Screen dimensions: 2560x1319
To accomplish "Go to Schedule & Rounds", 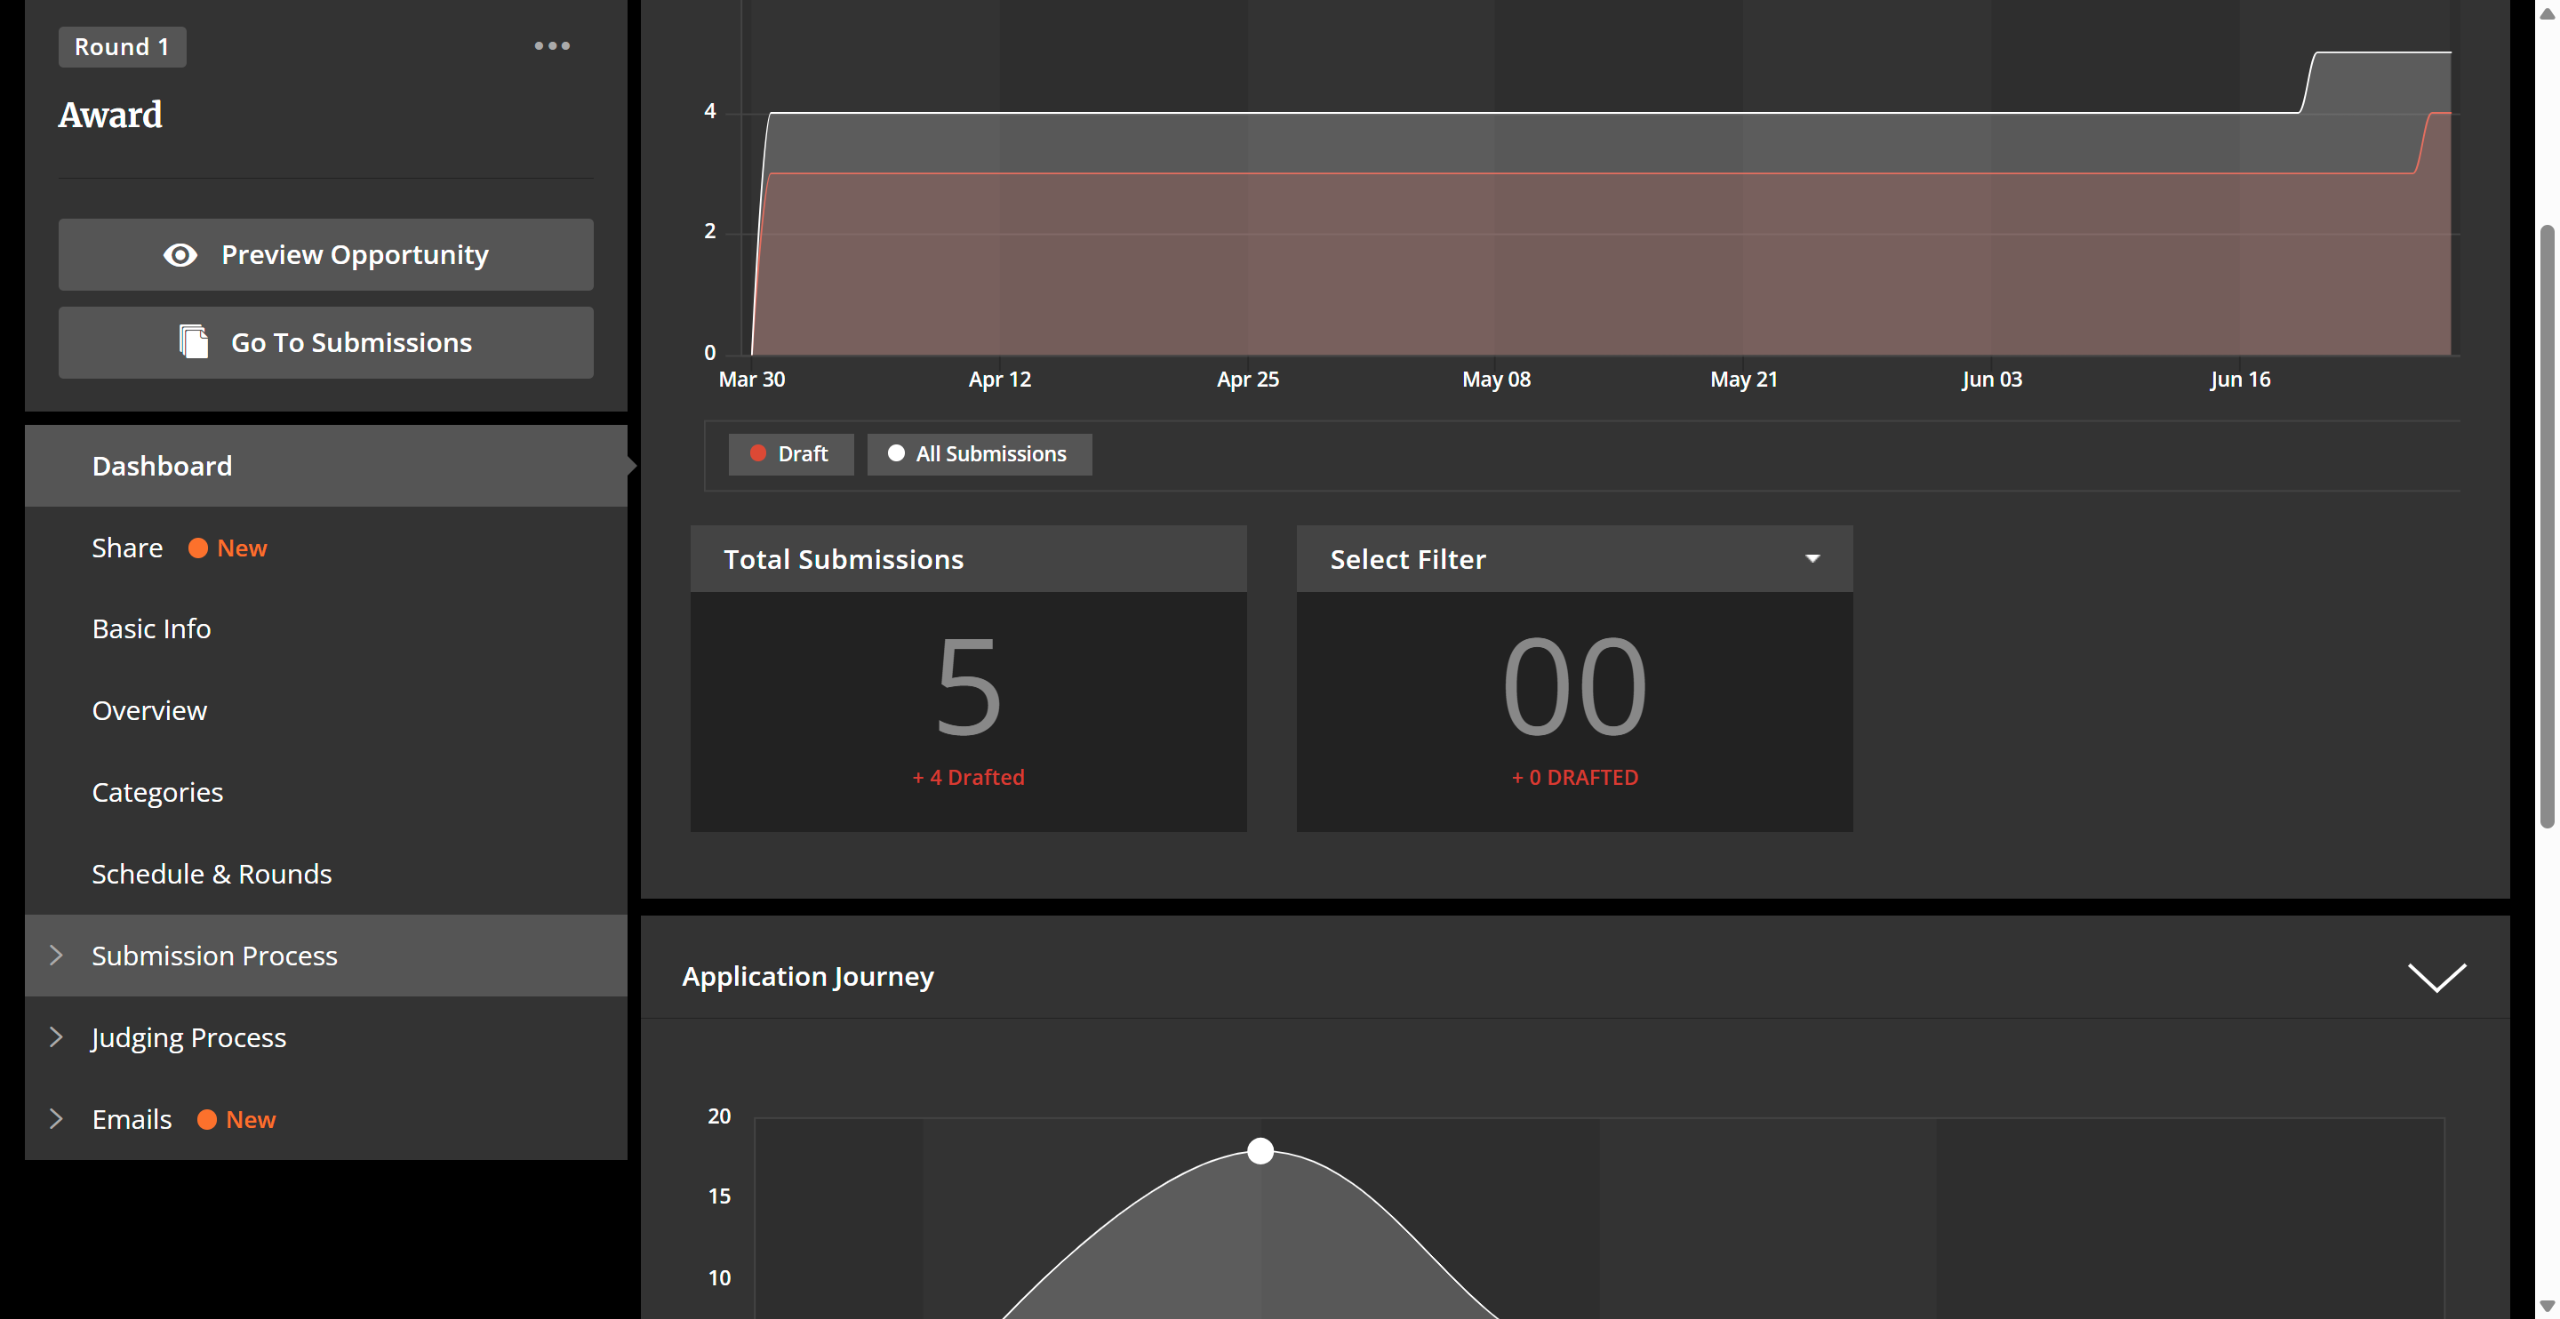I will [211, 874].
